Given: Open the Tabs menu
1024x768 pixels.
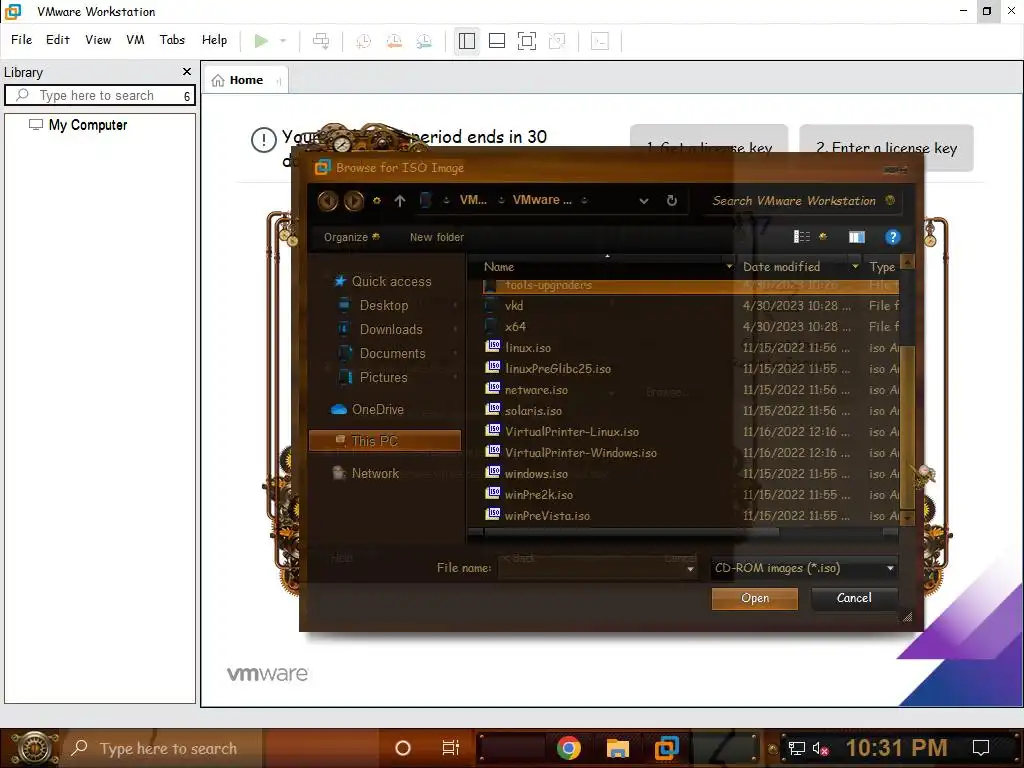Looking at the screenshot, I should (172, 40).
